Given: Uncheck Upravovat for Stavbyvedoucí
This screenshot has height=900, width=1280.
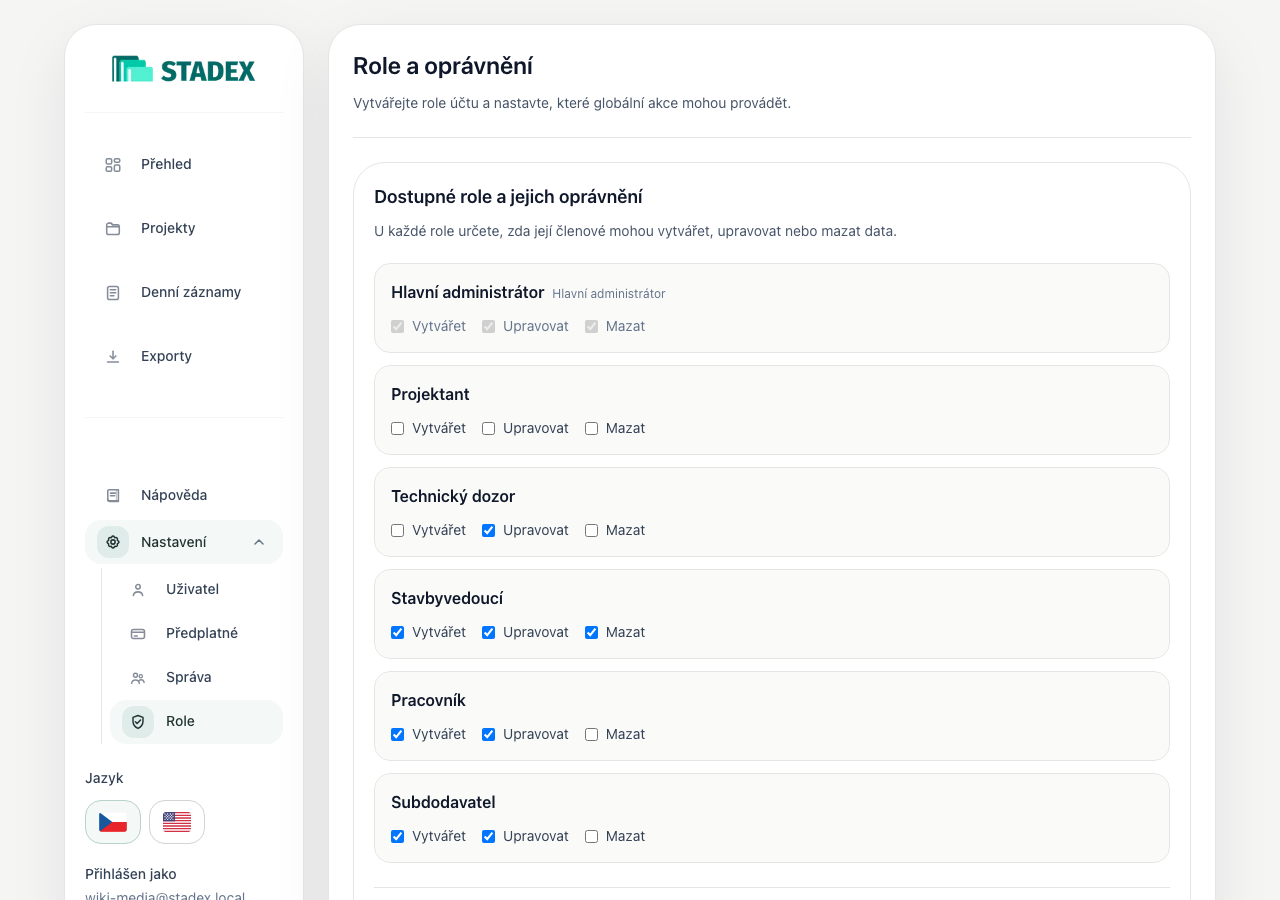Looking at the screenshot, I should [x=489, y=632].
